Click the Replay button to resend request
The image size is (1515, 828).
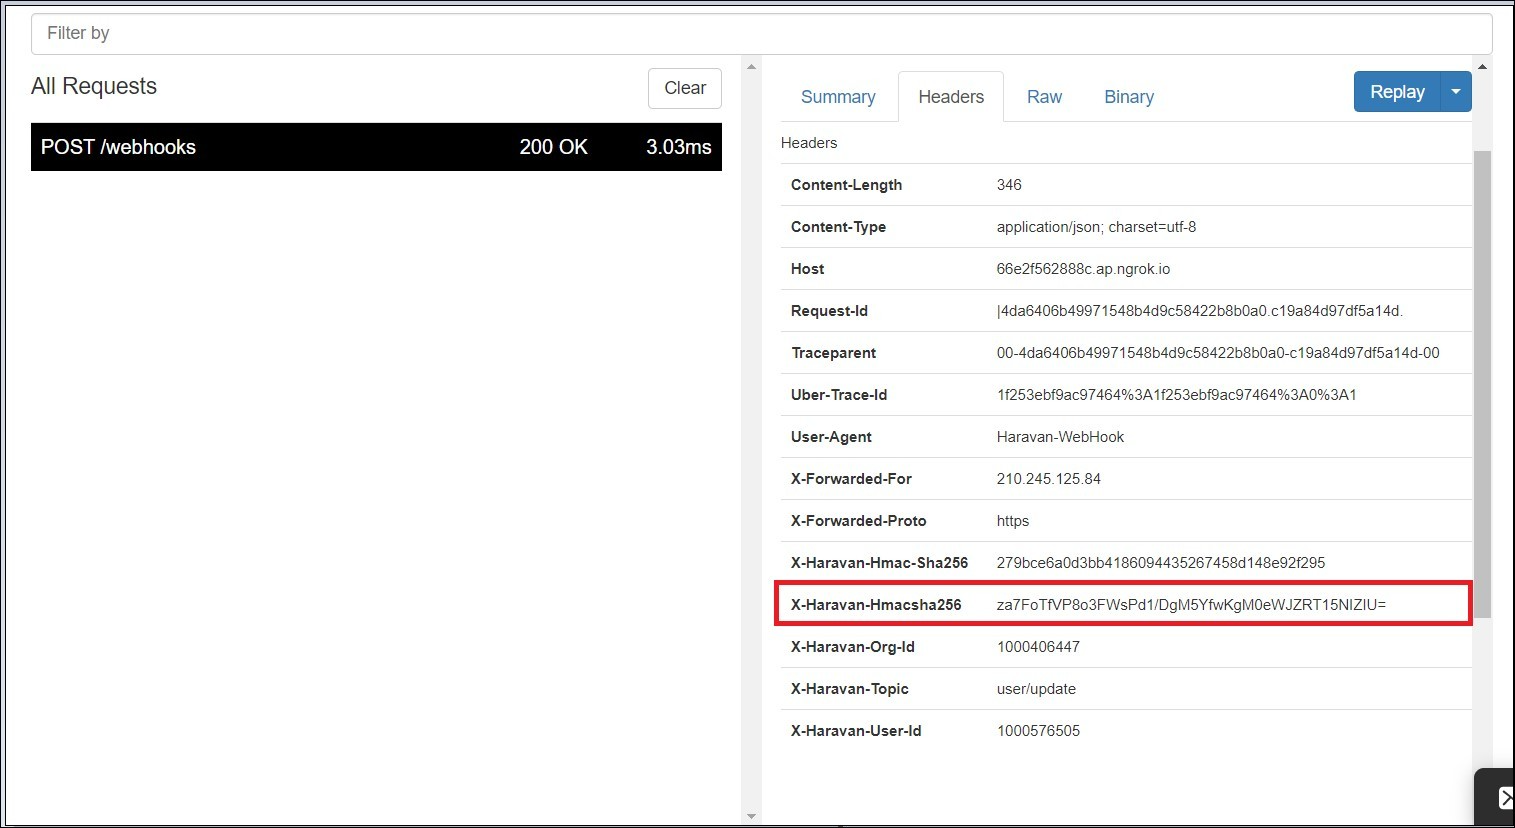click(x=1396, y=91)
